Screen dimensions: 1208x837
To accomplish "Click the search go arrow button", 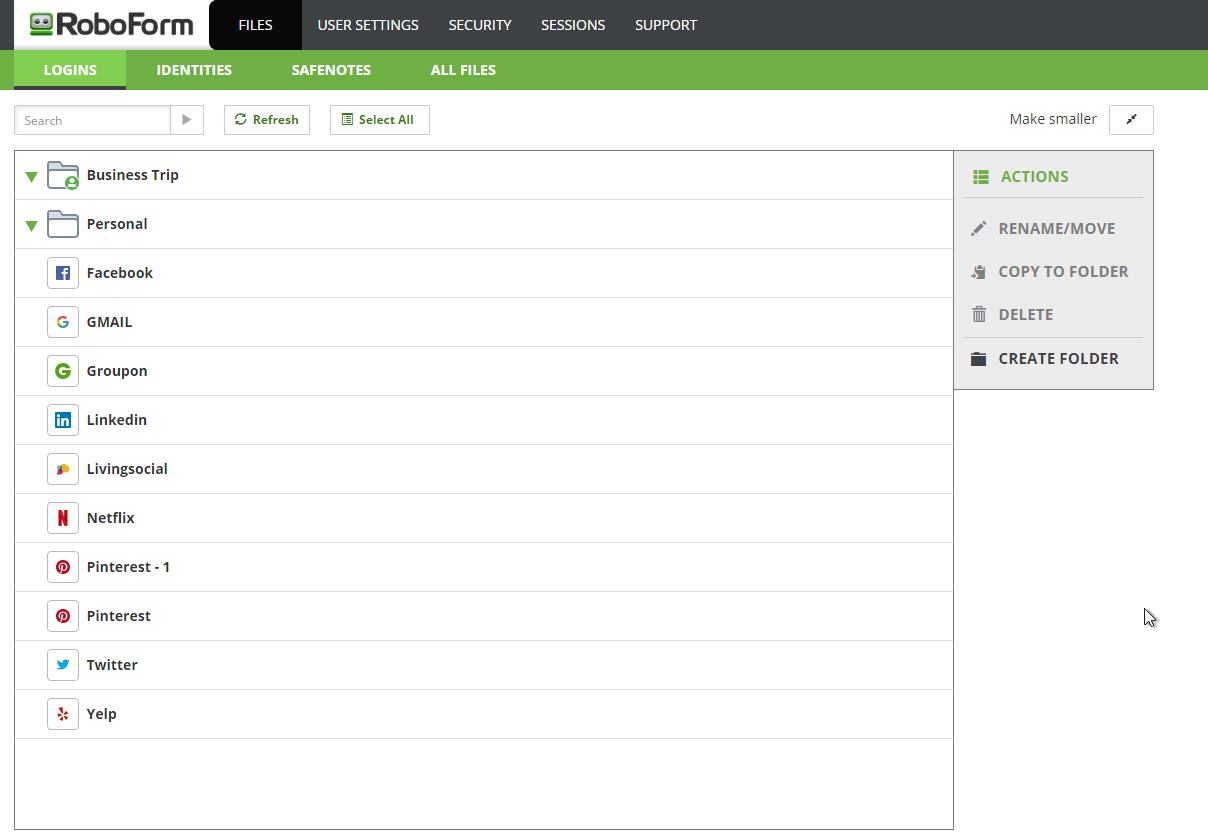I will (187, 120).
